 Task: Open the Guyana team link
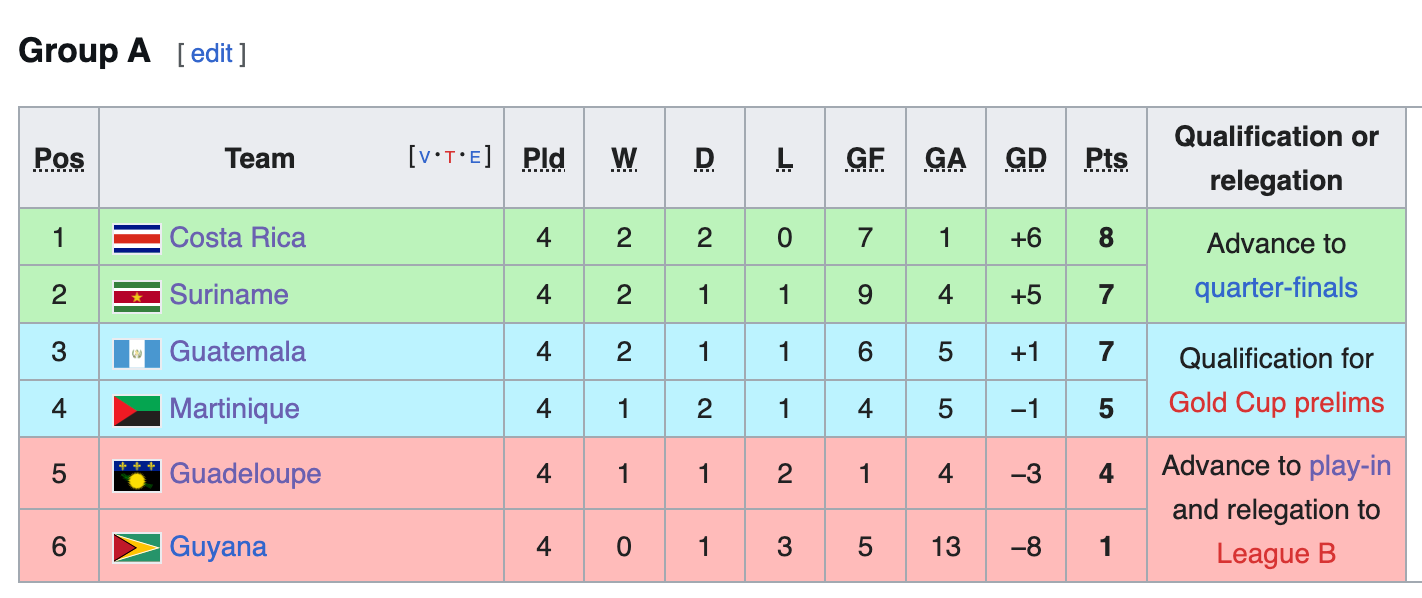coord(218,547)
